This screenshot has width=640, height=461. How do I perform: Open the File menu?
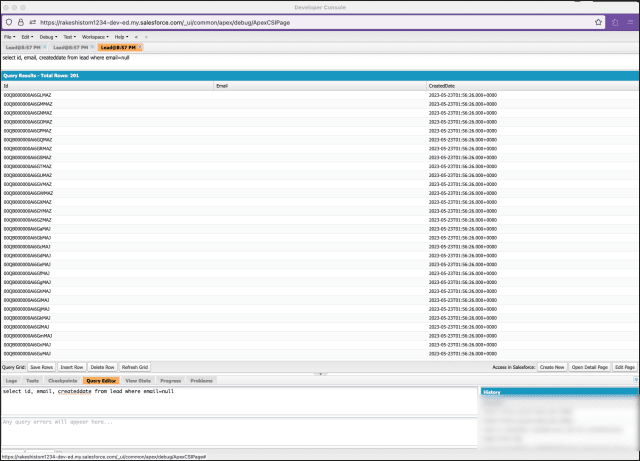coord(9,36)
